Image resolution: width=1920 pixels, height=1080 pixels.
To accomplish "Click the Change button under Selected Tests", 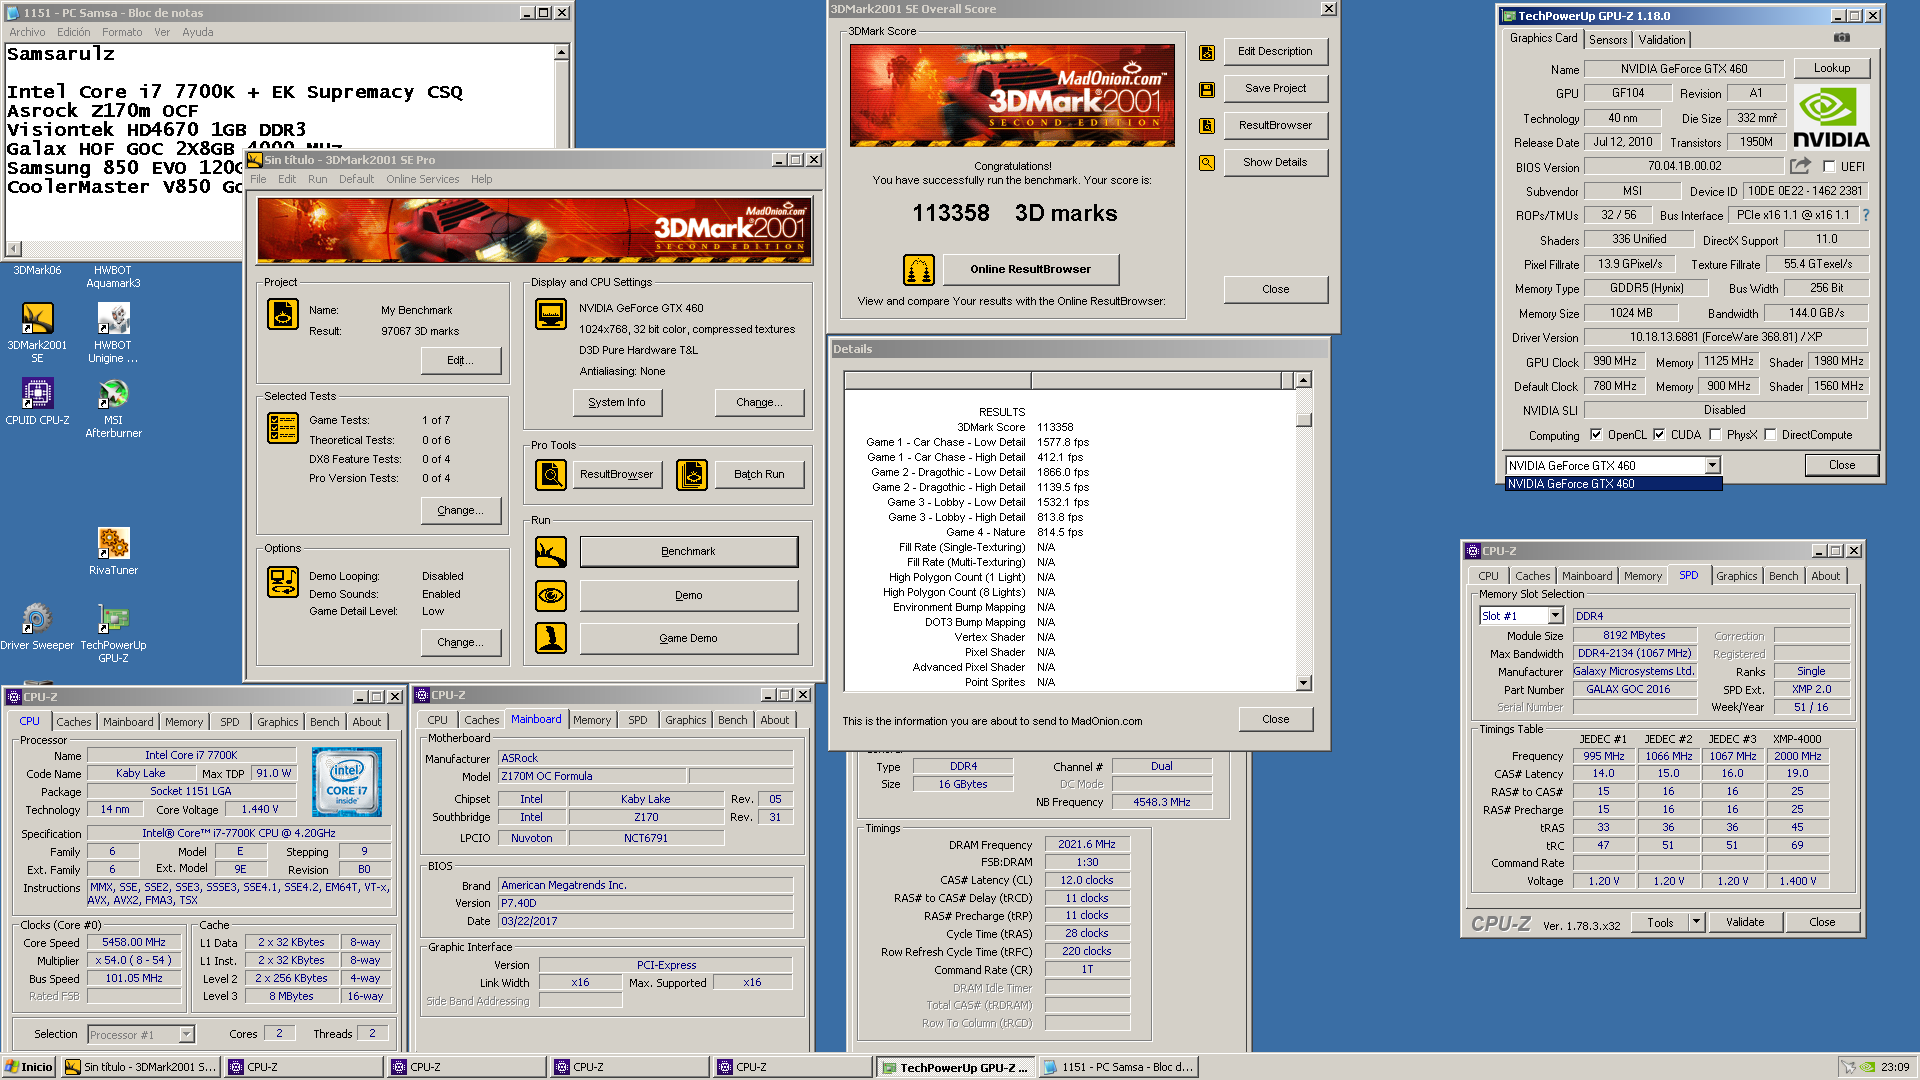I will pos(461,510).
